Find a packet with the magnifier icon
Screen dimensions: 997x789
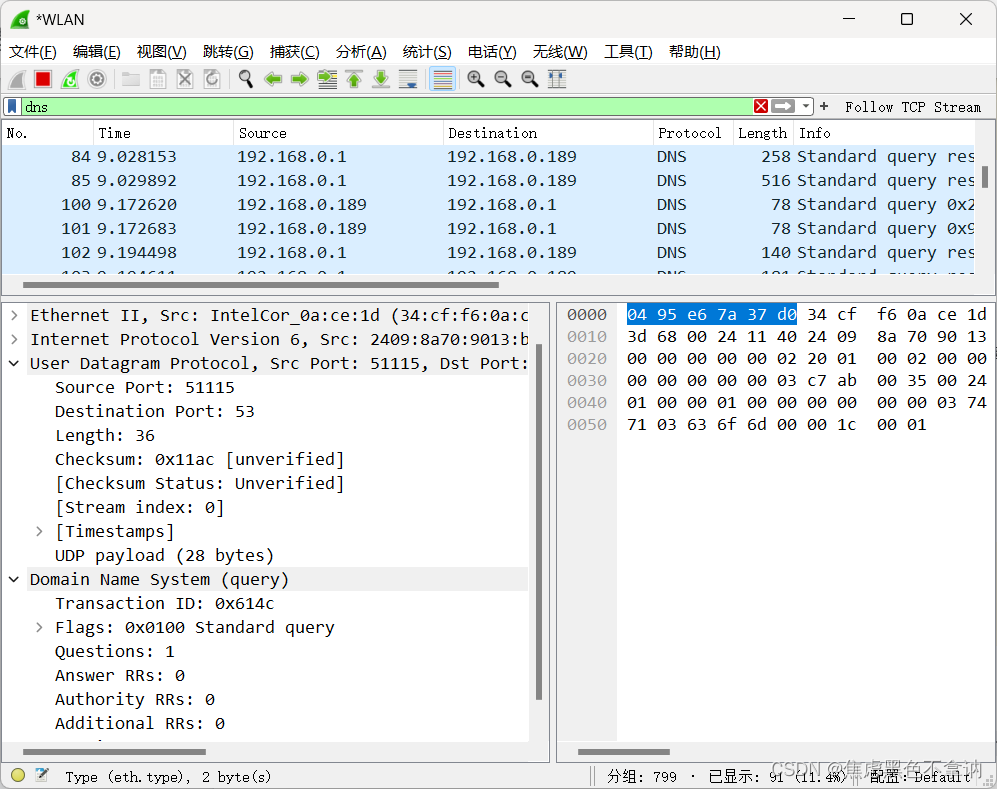(x=245, y=79)
